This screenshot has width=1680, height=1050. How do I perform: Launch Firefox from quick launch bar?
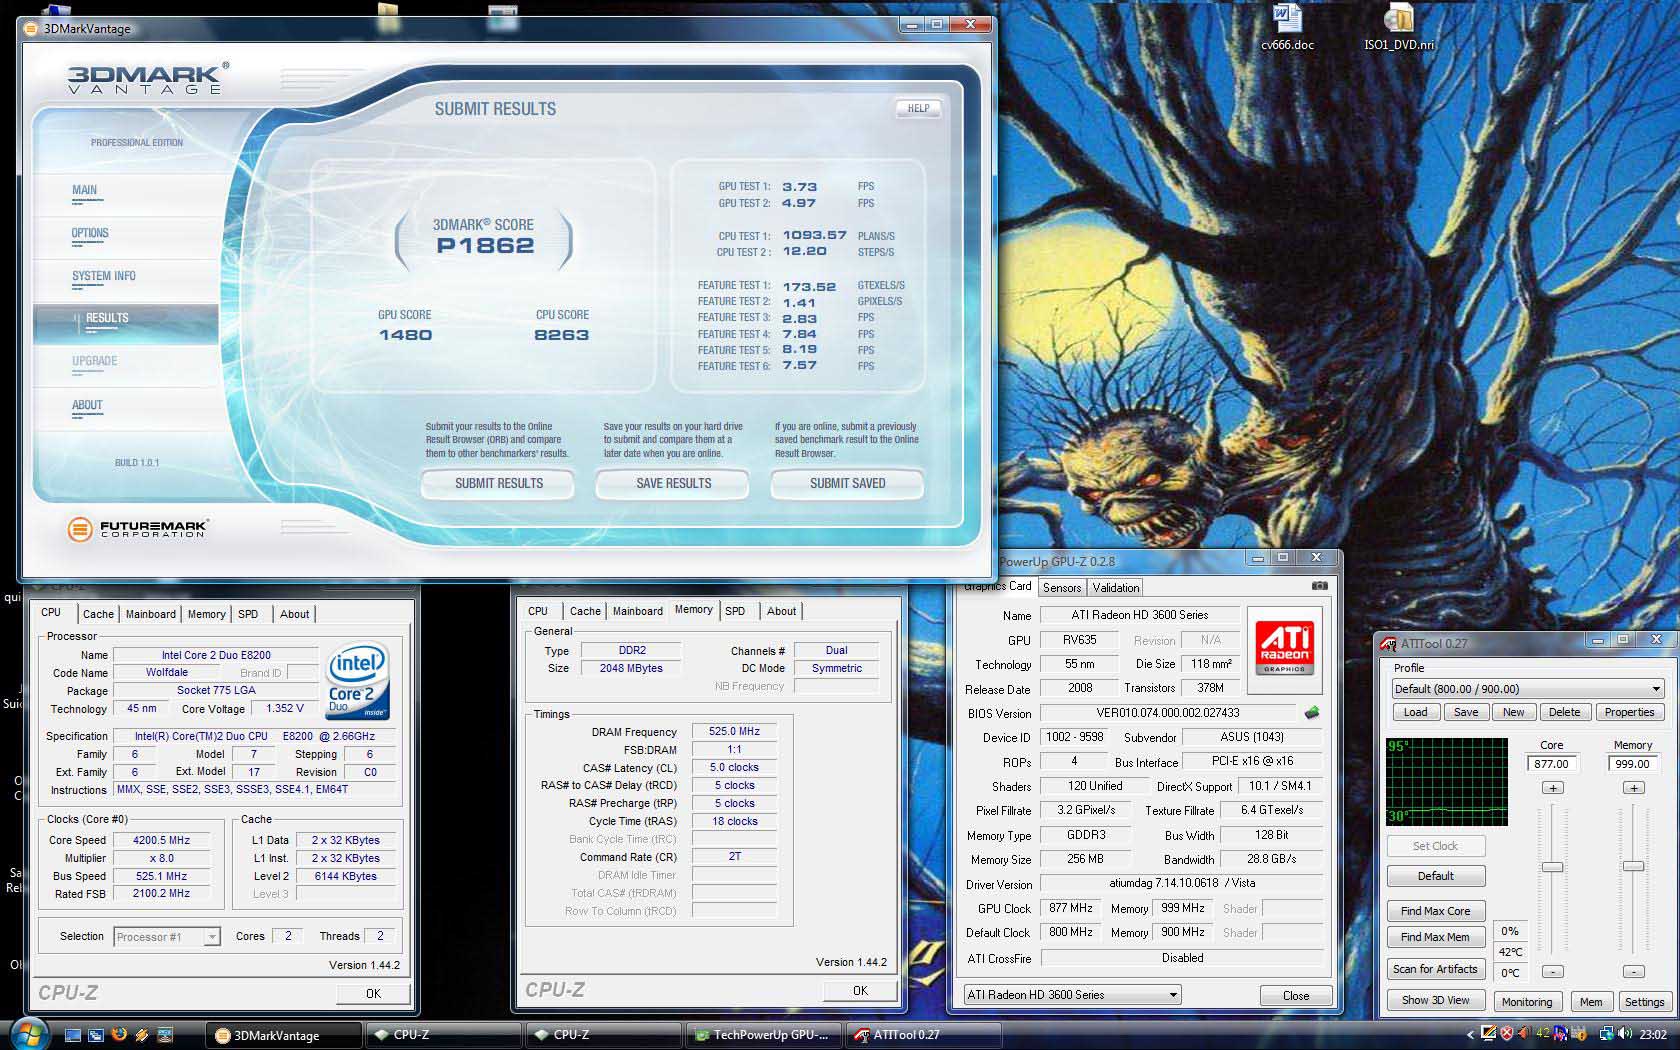pos(119,1035)
